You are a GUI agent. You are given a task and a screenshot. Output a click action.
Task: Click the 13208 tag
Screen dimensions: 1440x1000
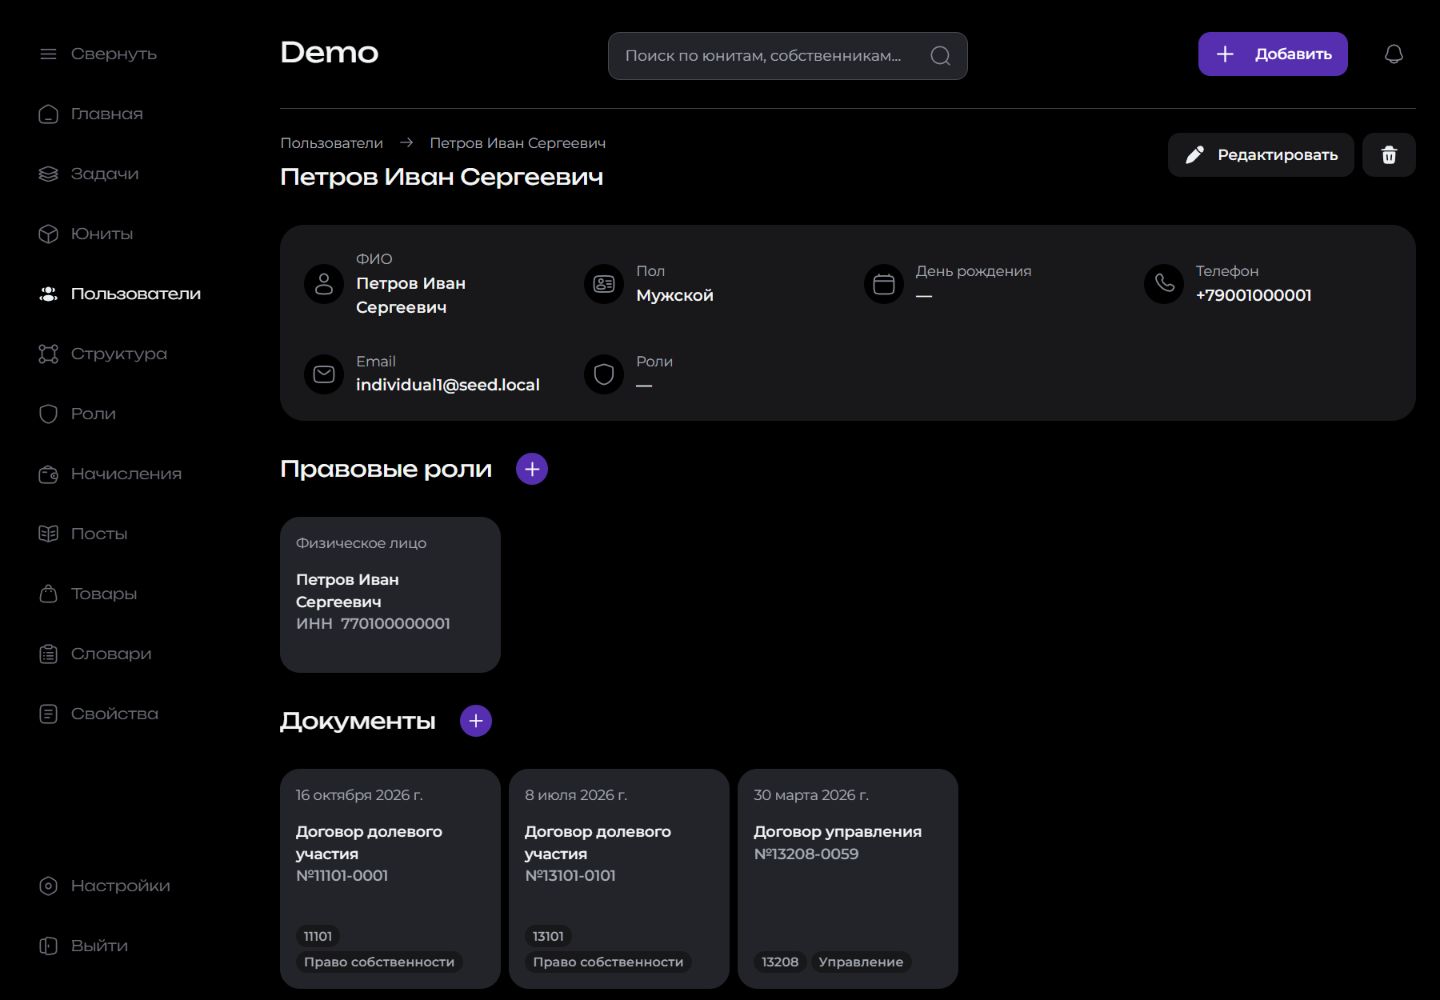(x=780, y=962)
